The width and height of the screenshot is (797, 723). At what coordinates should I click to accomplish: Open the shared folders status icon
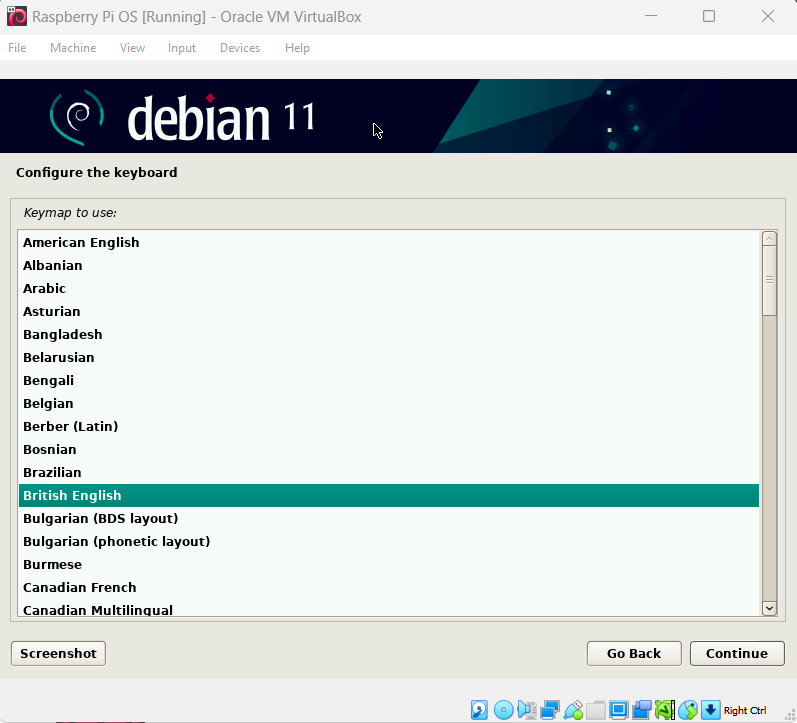click(x=596, y=710)
